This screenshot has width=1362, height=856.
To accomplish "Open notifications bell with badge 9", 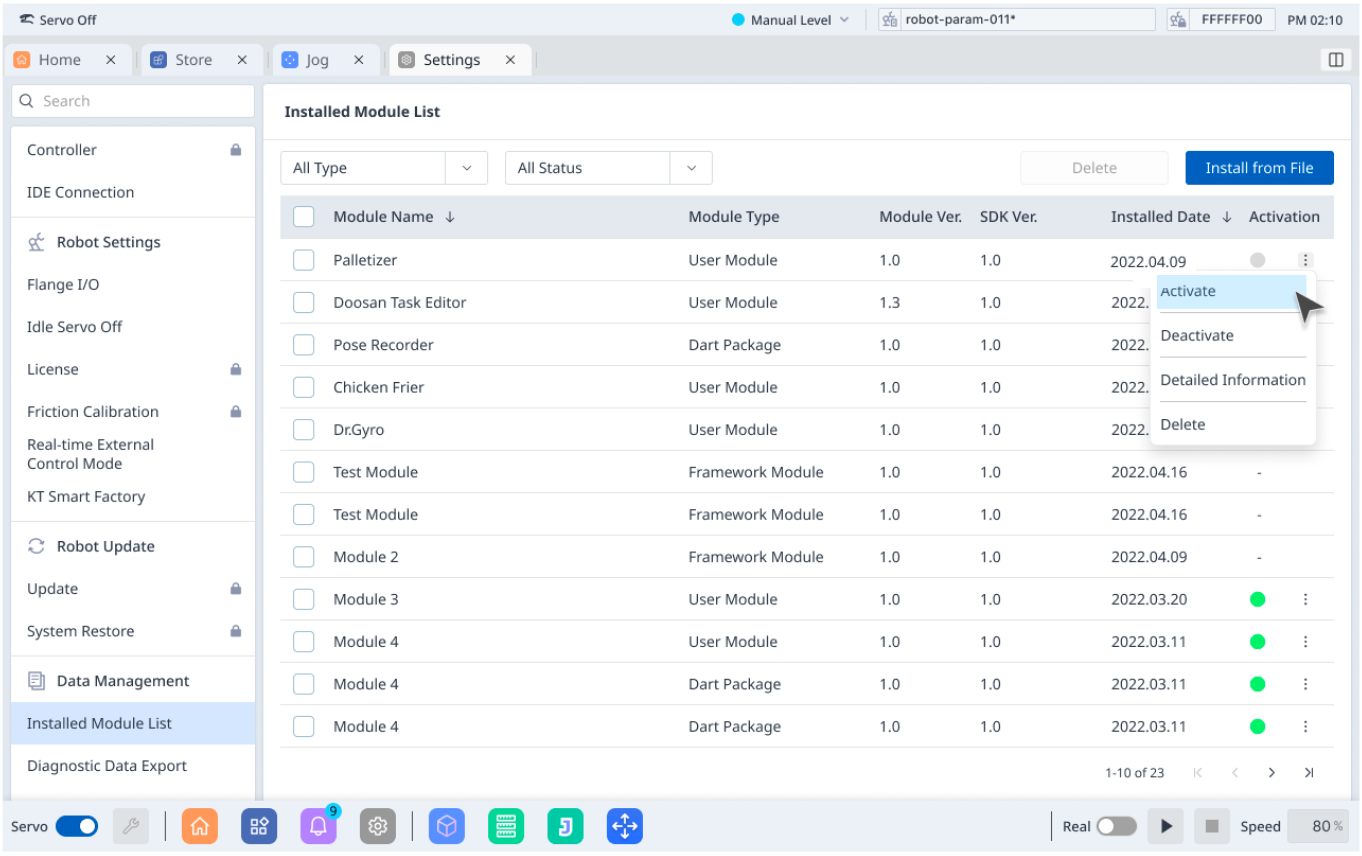I will coord(318,826).
